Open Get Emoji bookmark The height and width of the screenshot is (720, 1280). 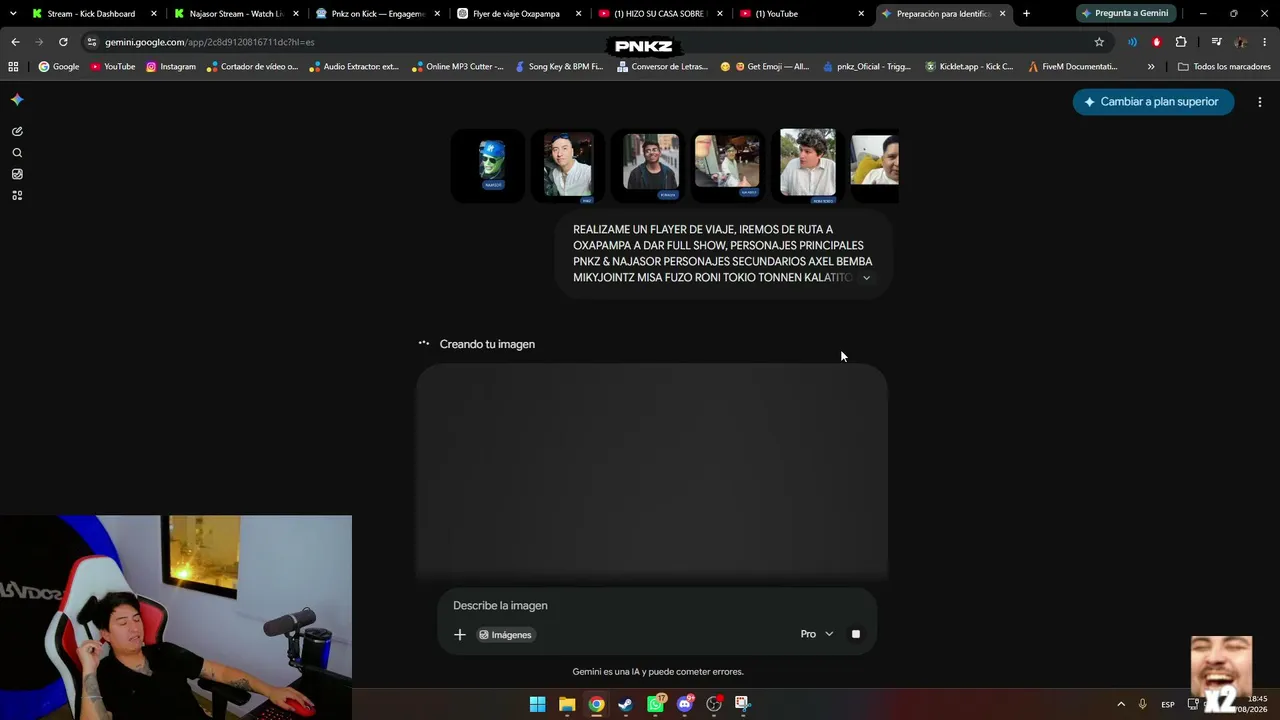coord(765,67)
